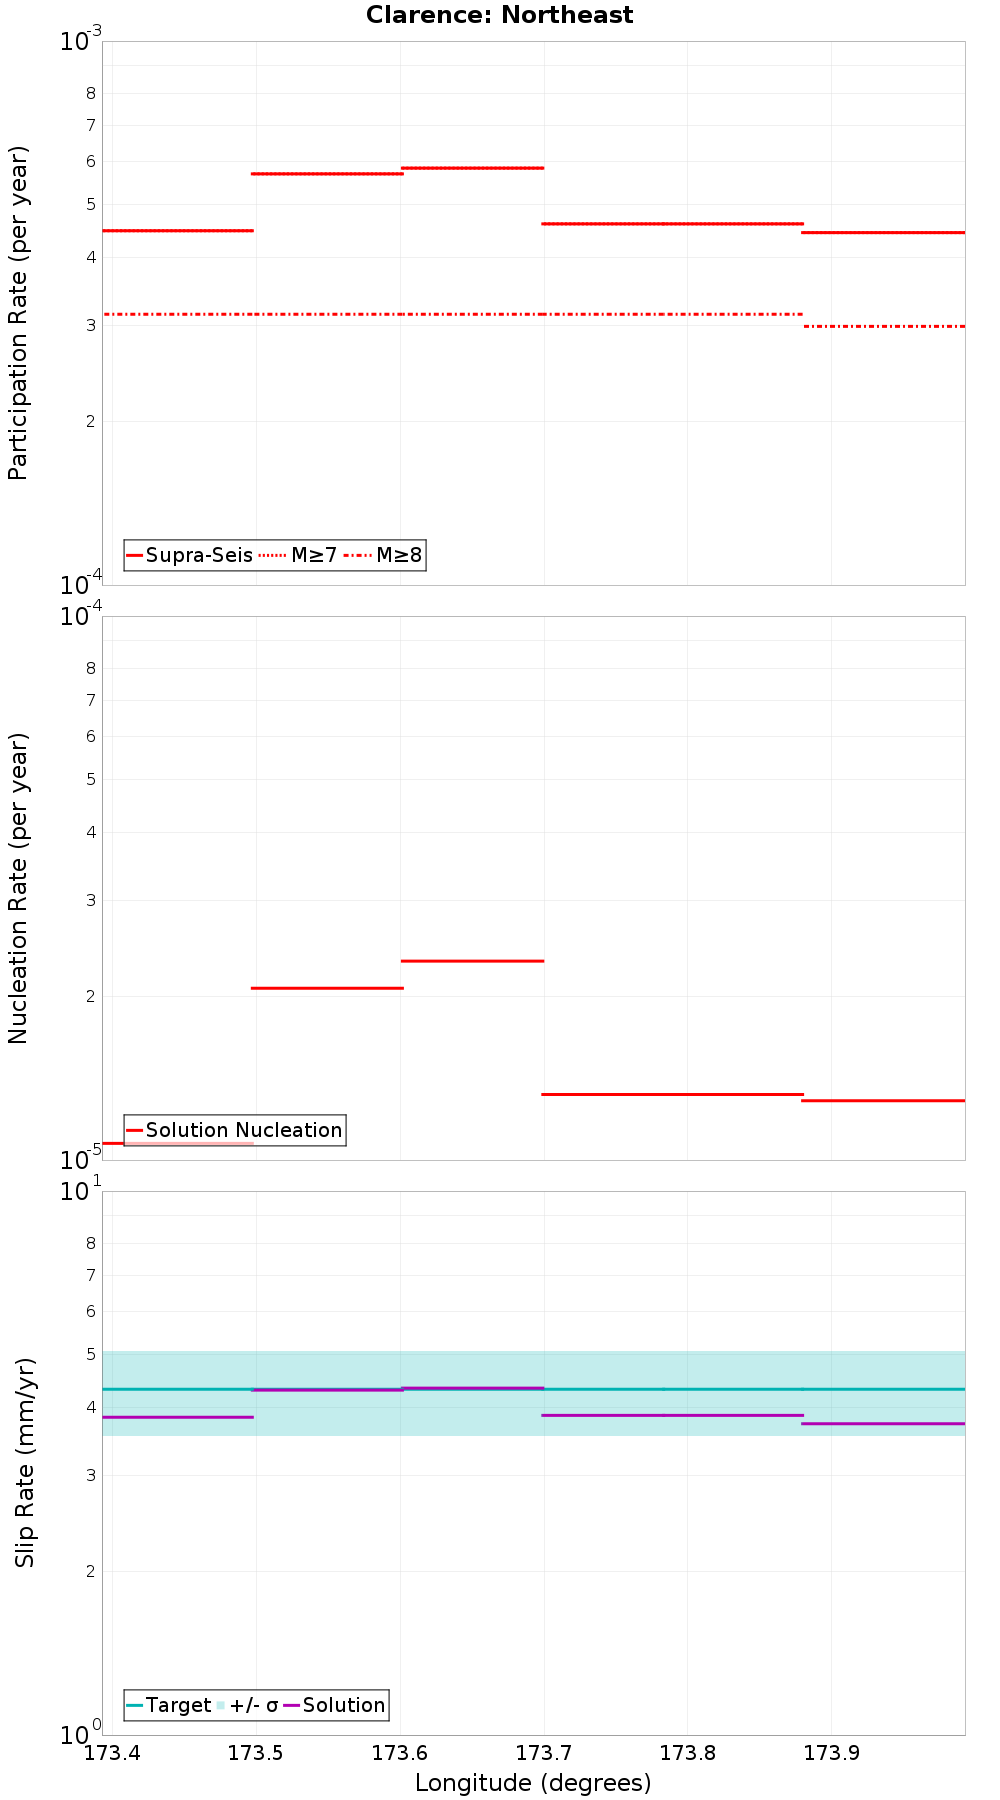Click the chart title Clarence: Northeast
The height and width of the screenshot is (1800, 1000).
pyautogui.click(x=499, y=15)
